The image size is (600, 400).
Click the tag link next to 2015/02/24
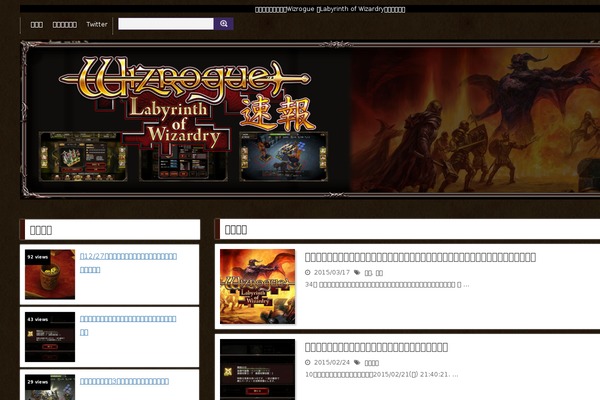[372, 363]
